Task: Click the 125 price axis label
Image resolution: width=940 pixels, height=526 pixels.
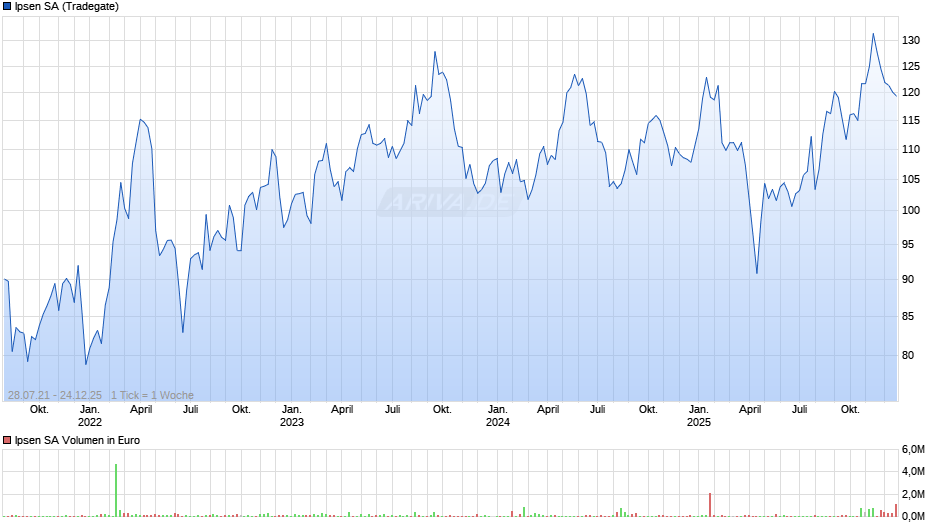Action: (x=911, y=67)
